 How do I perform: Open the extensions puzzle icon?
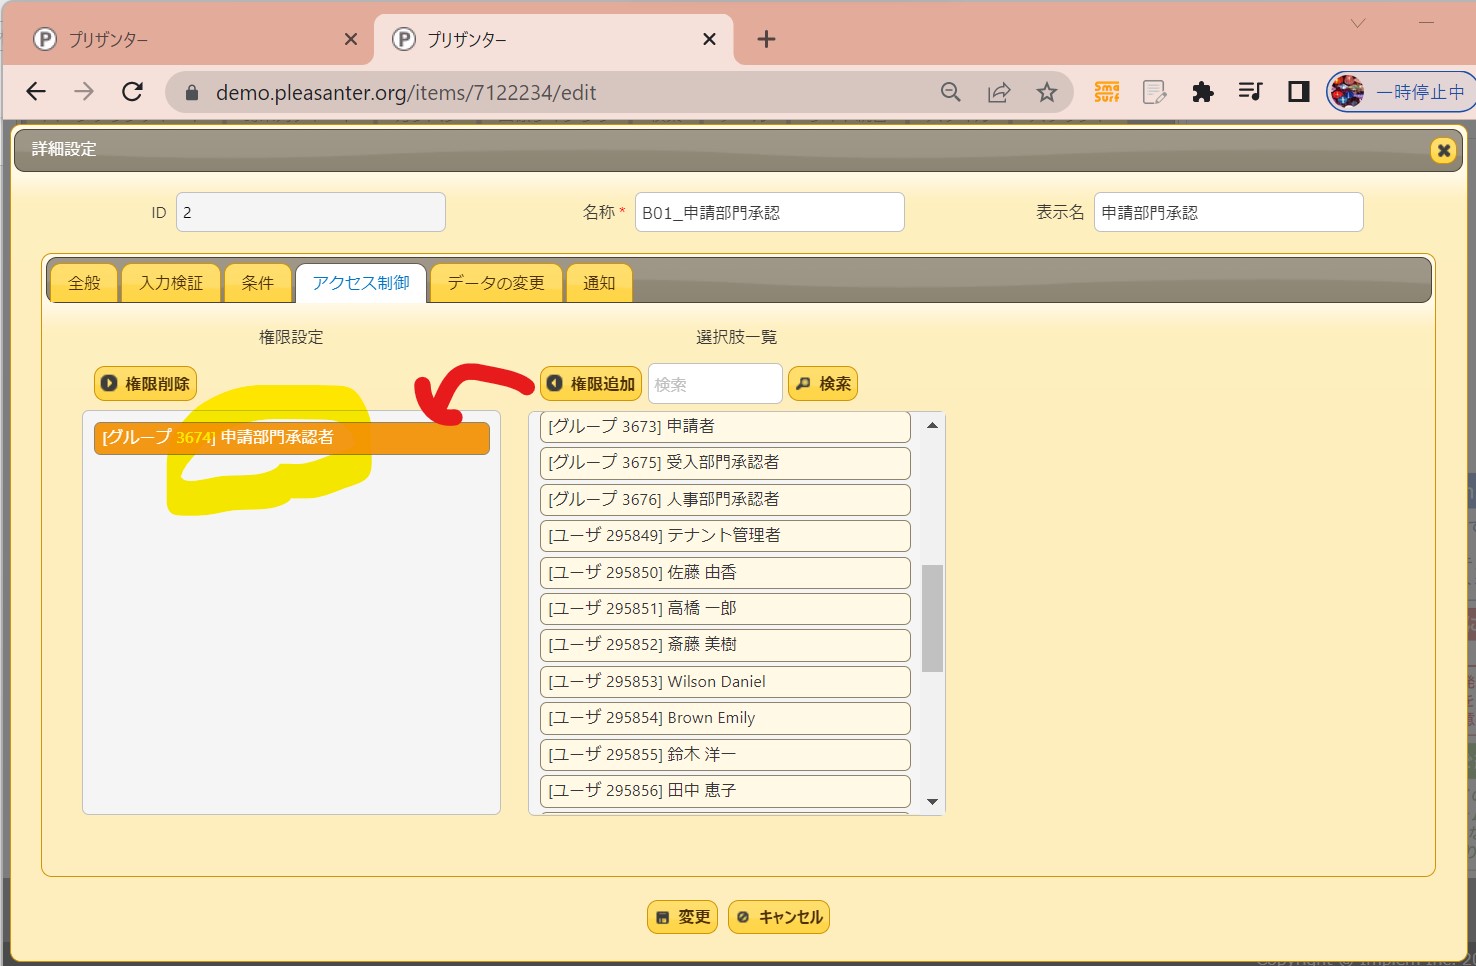[1203, 92]
